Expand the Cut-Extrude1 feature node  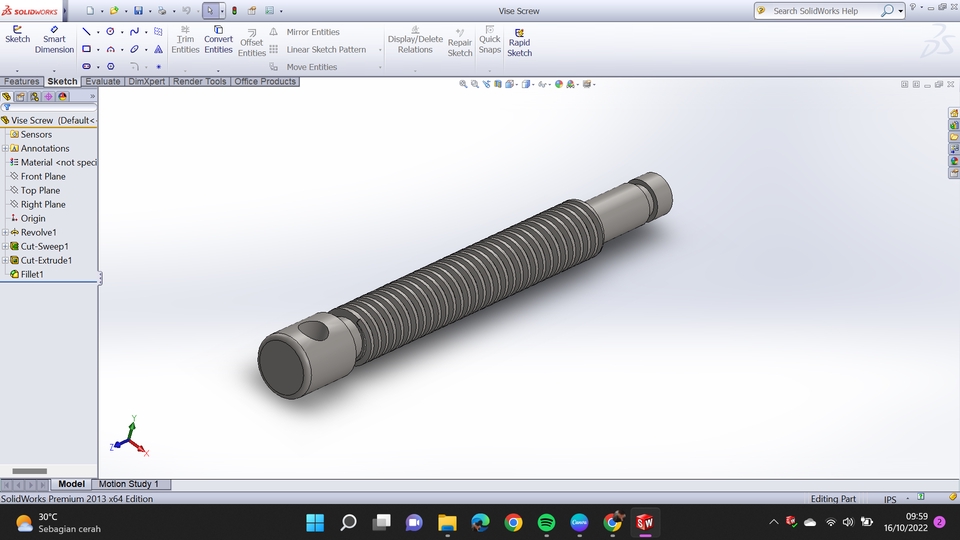(x=5, y=260)
